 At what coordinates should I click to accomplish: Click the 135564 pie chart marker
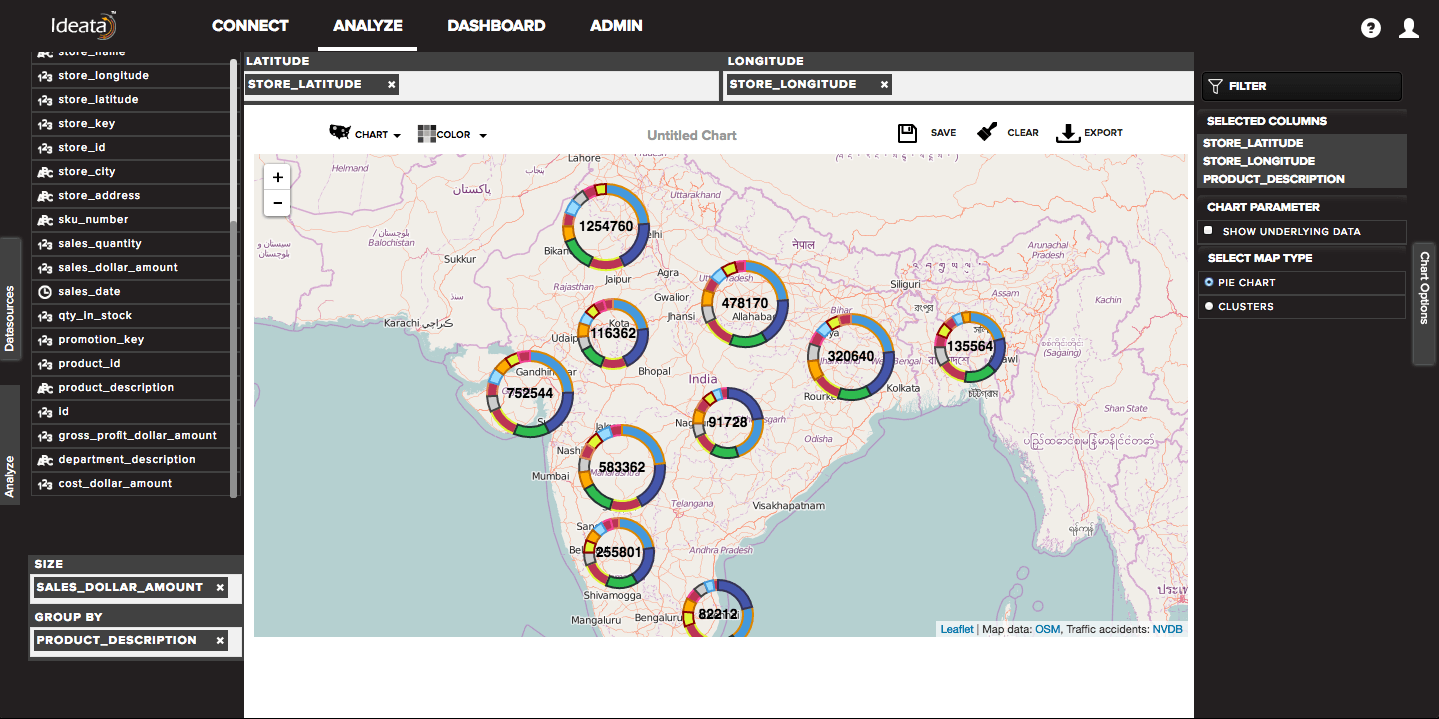tap(970, 346)
